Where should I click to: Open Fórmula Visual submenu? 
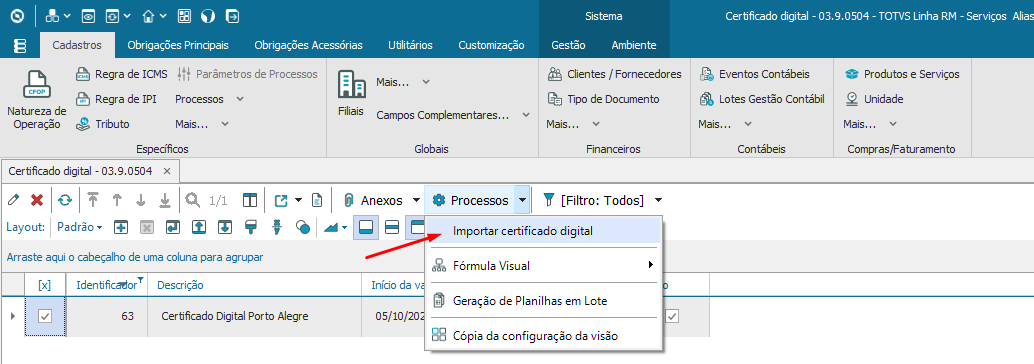point(543,266)
